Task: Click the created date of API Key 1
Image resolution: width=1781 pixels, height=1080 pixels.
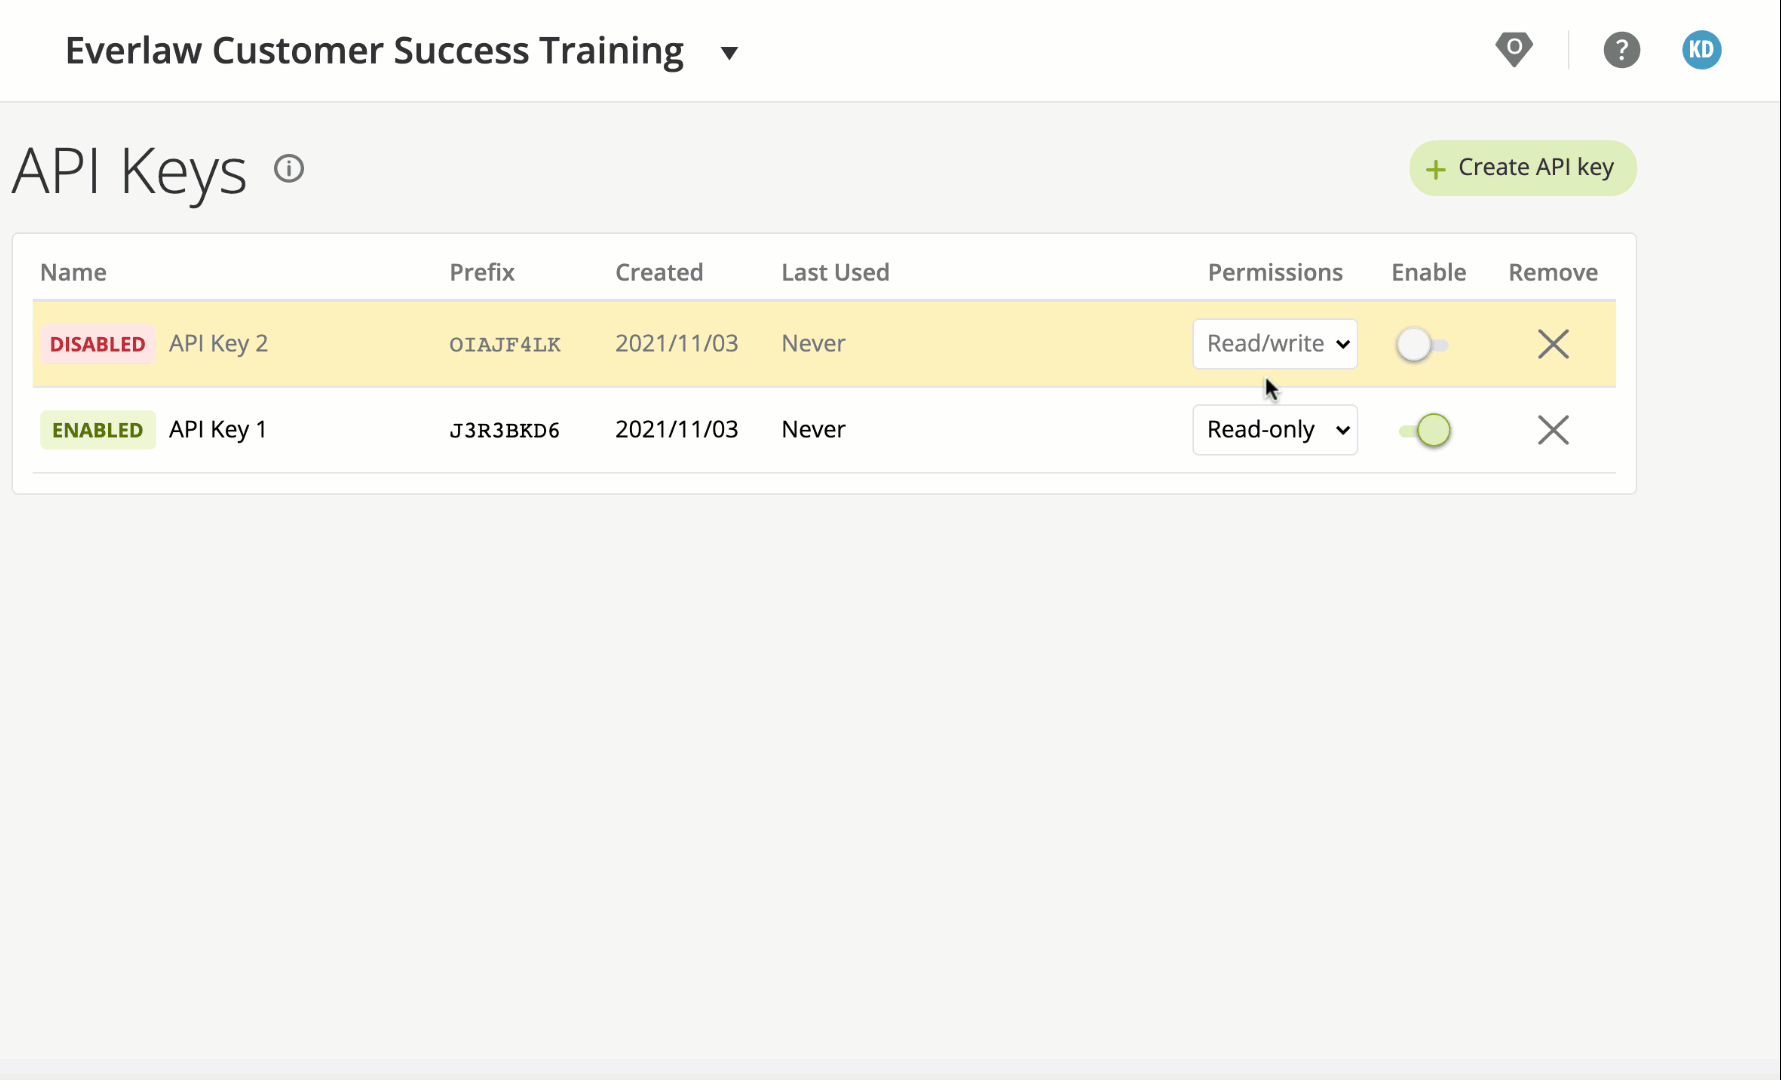Action: point(677,430)
